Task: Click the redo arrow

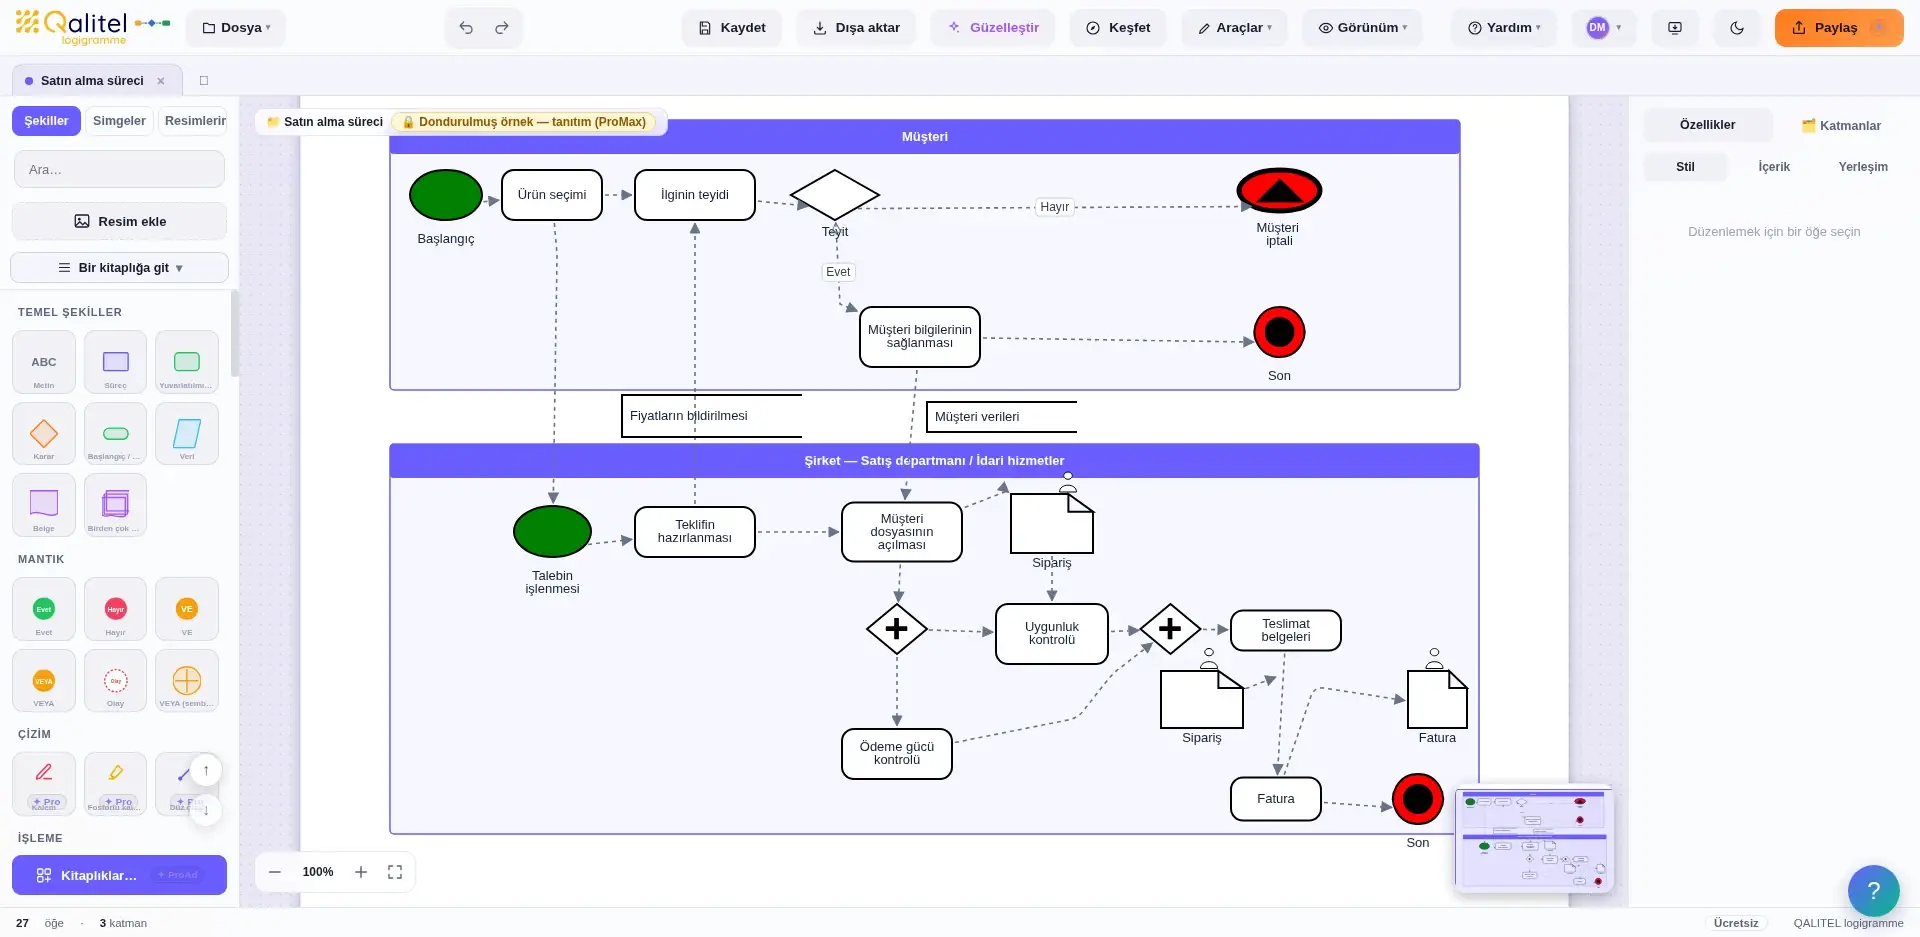Action: tap(502, 28)
